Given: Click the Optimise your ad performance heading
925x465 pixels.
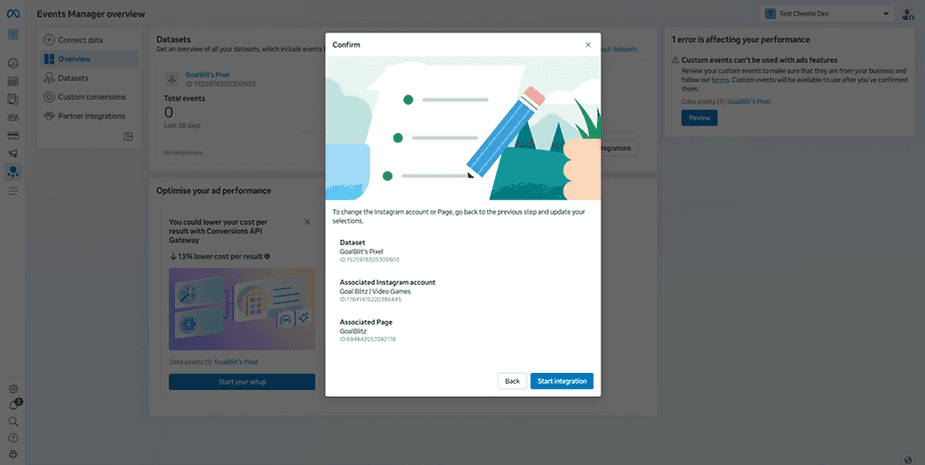Looking at the screenshot, I should pos(214,191).
